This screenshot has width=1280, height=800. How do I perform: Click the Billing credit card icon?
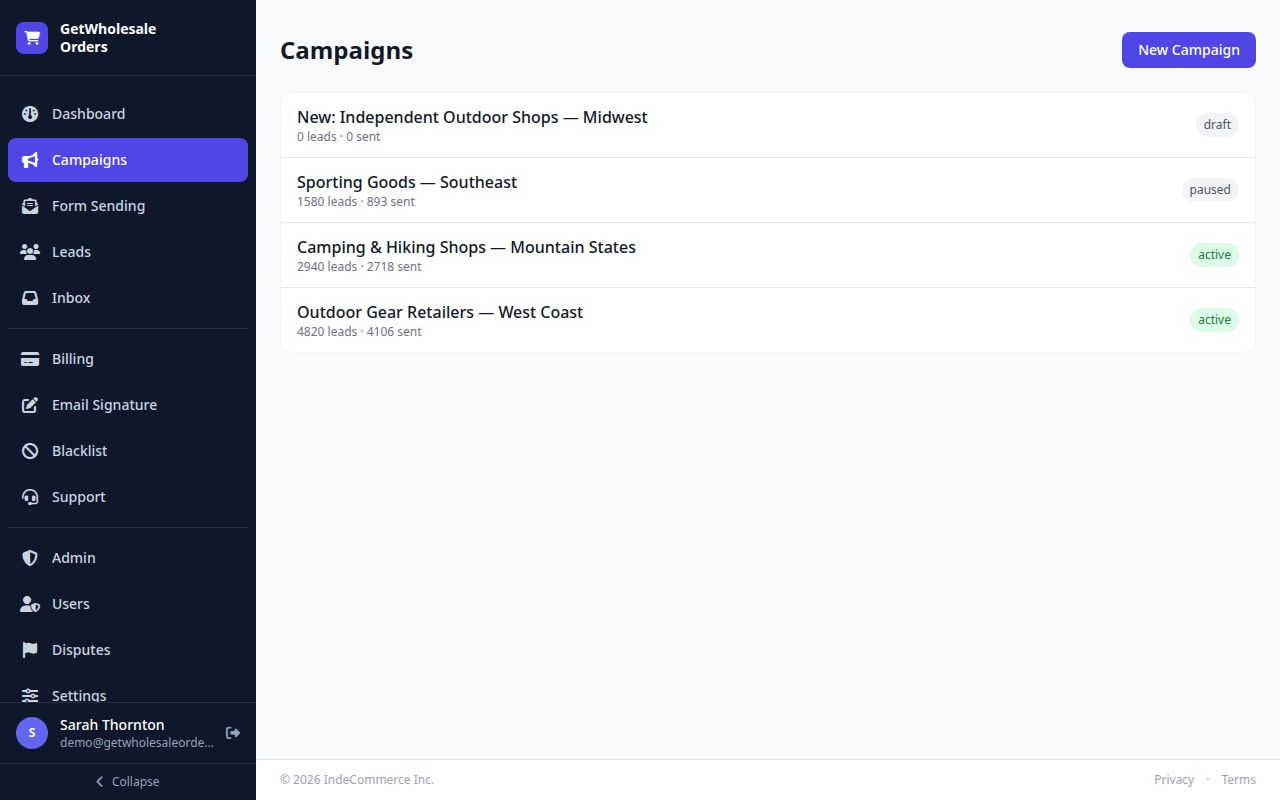[x=30, y=359]
